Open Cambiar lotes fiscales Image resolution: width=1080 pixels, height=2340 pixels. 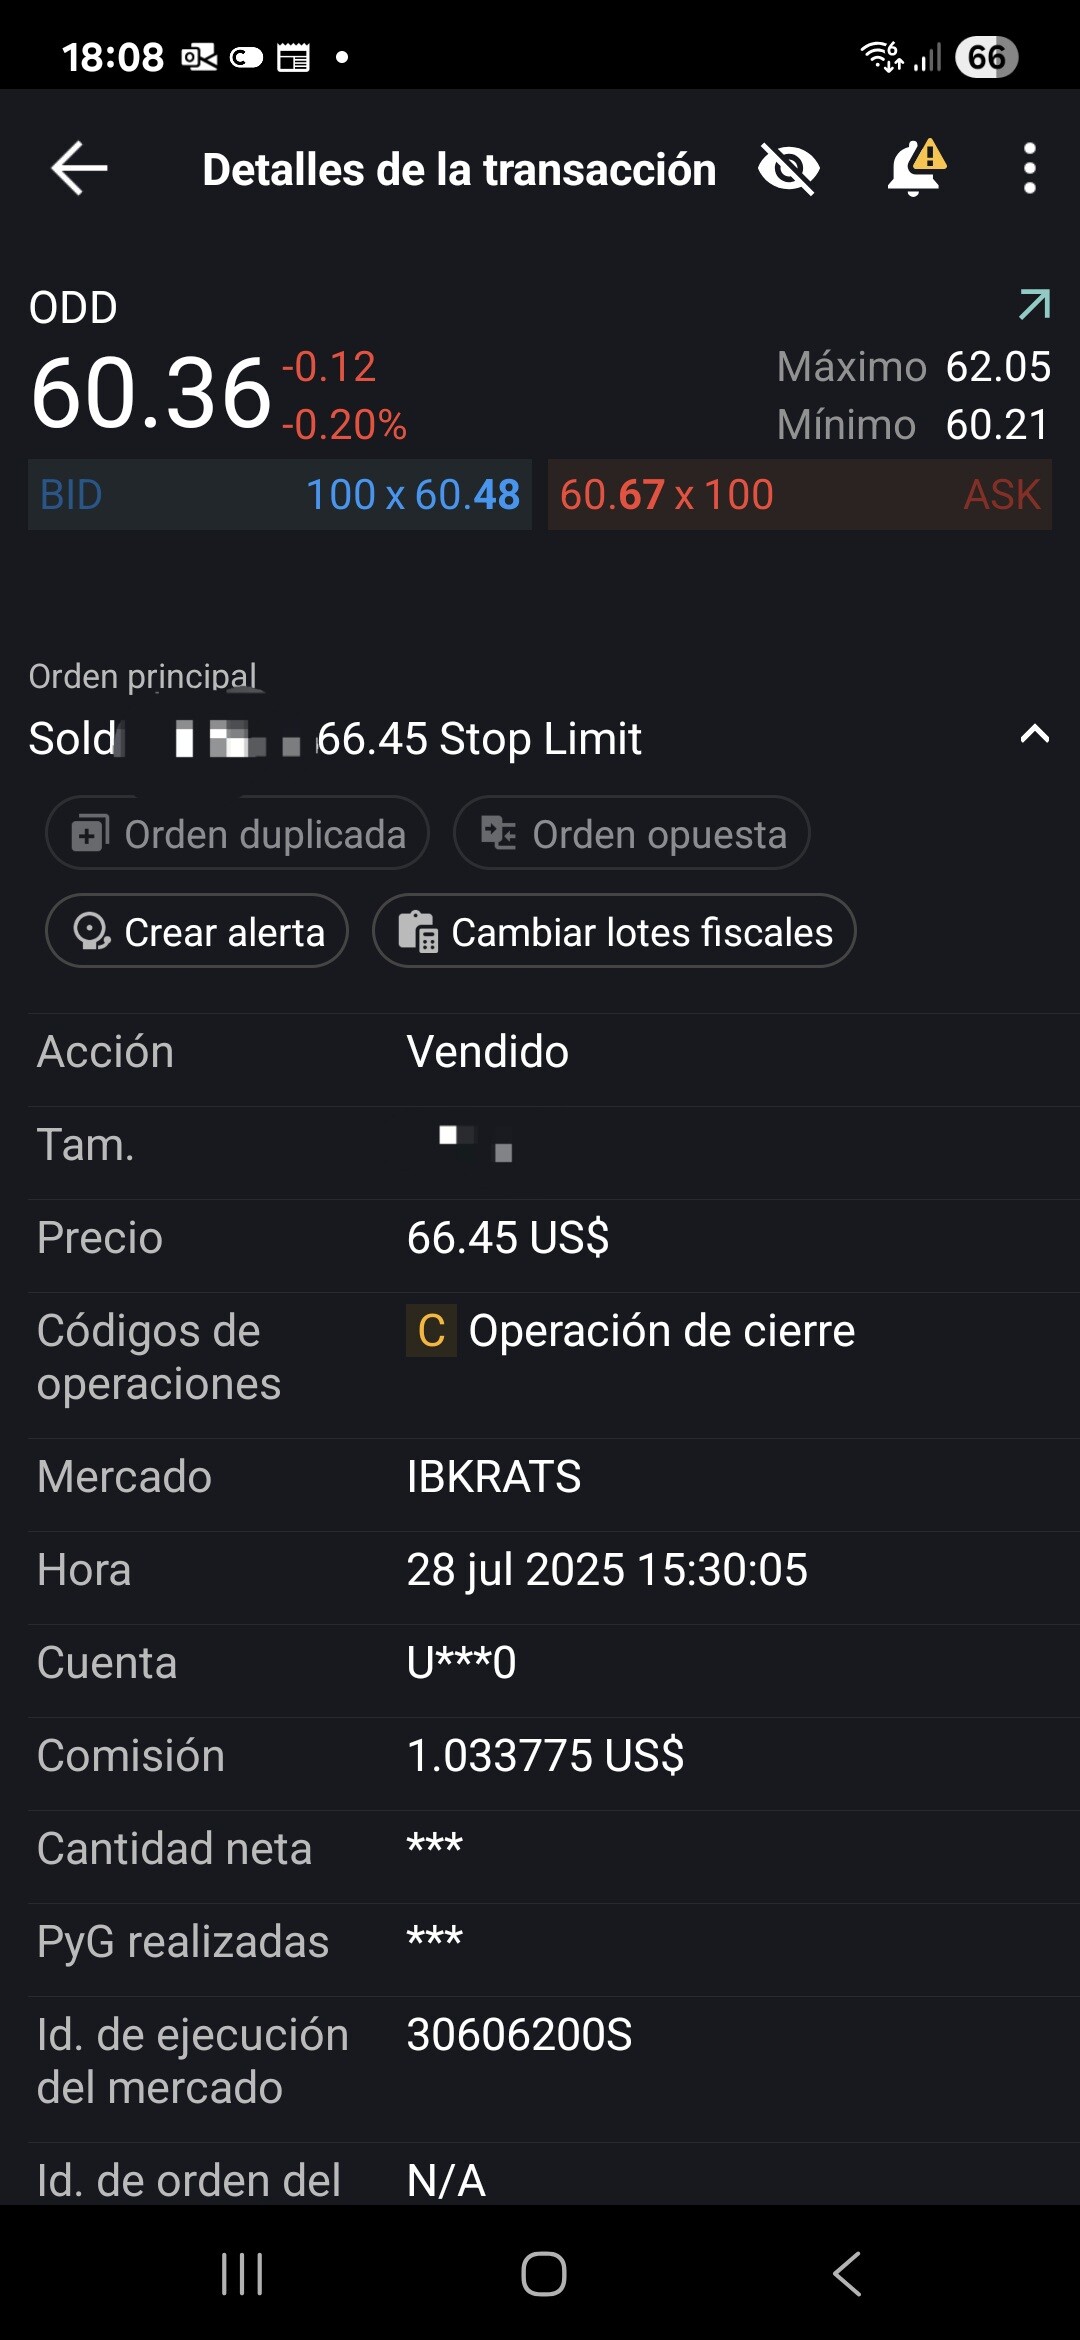[614, 931]
